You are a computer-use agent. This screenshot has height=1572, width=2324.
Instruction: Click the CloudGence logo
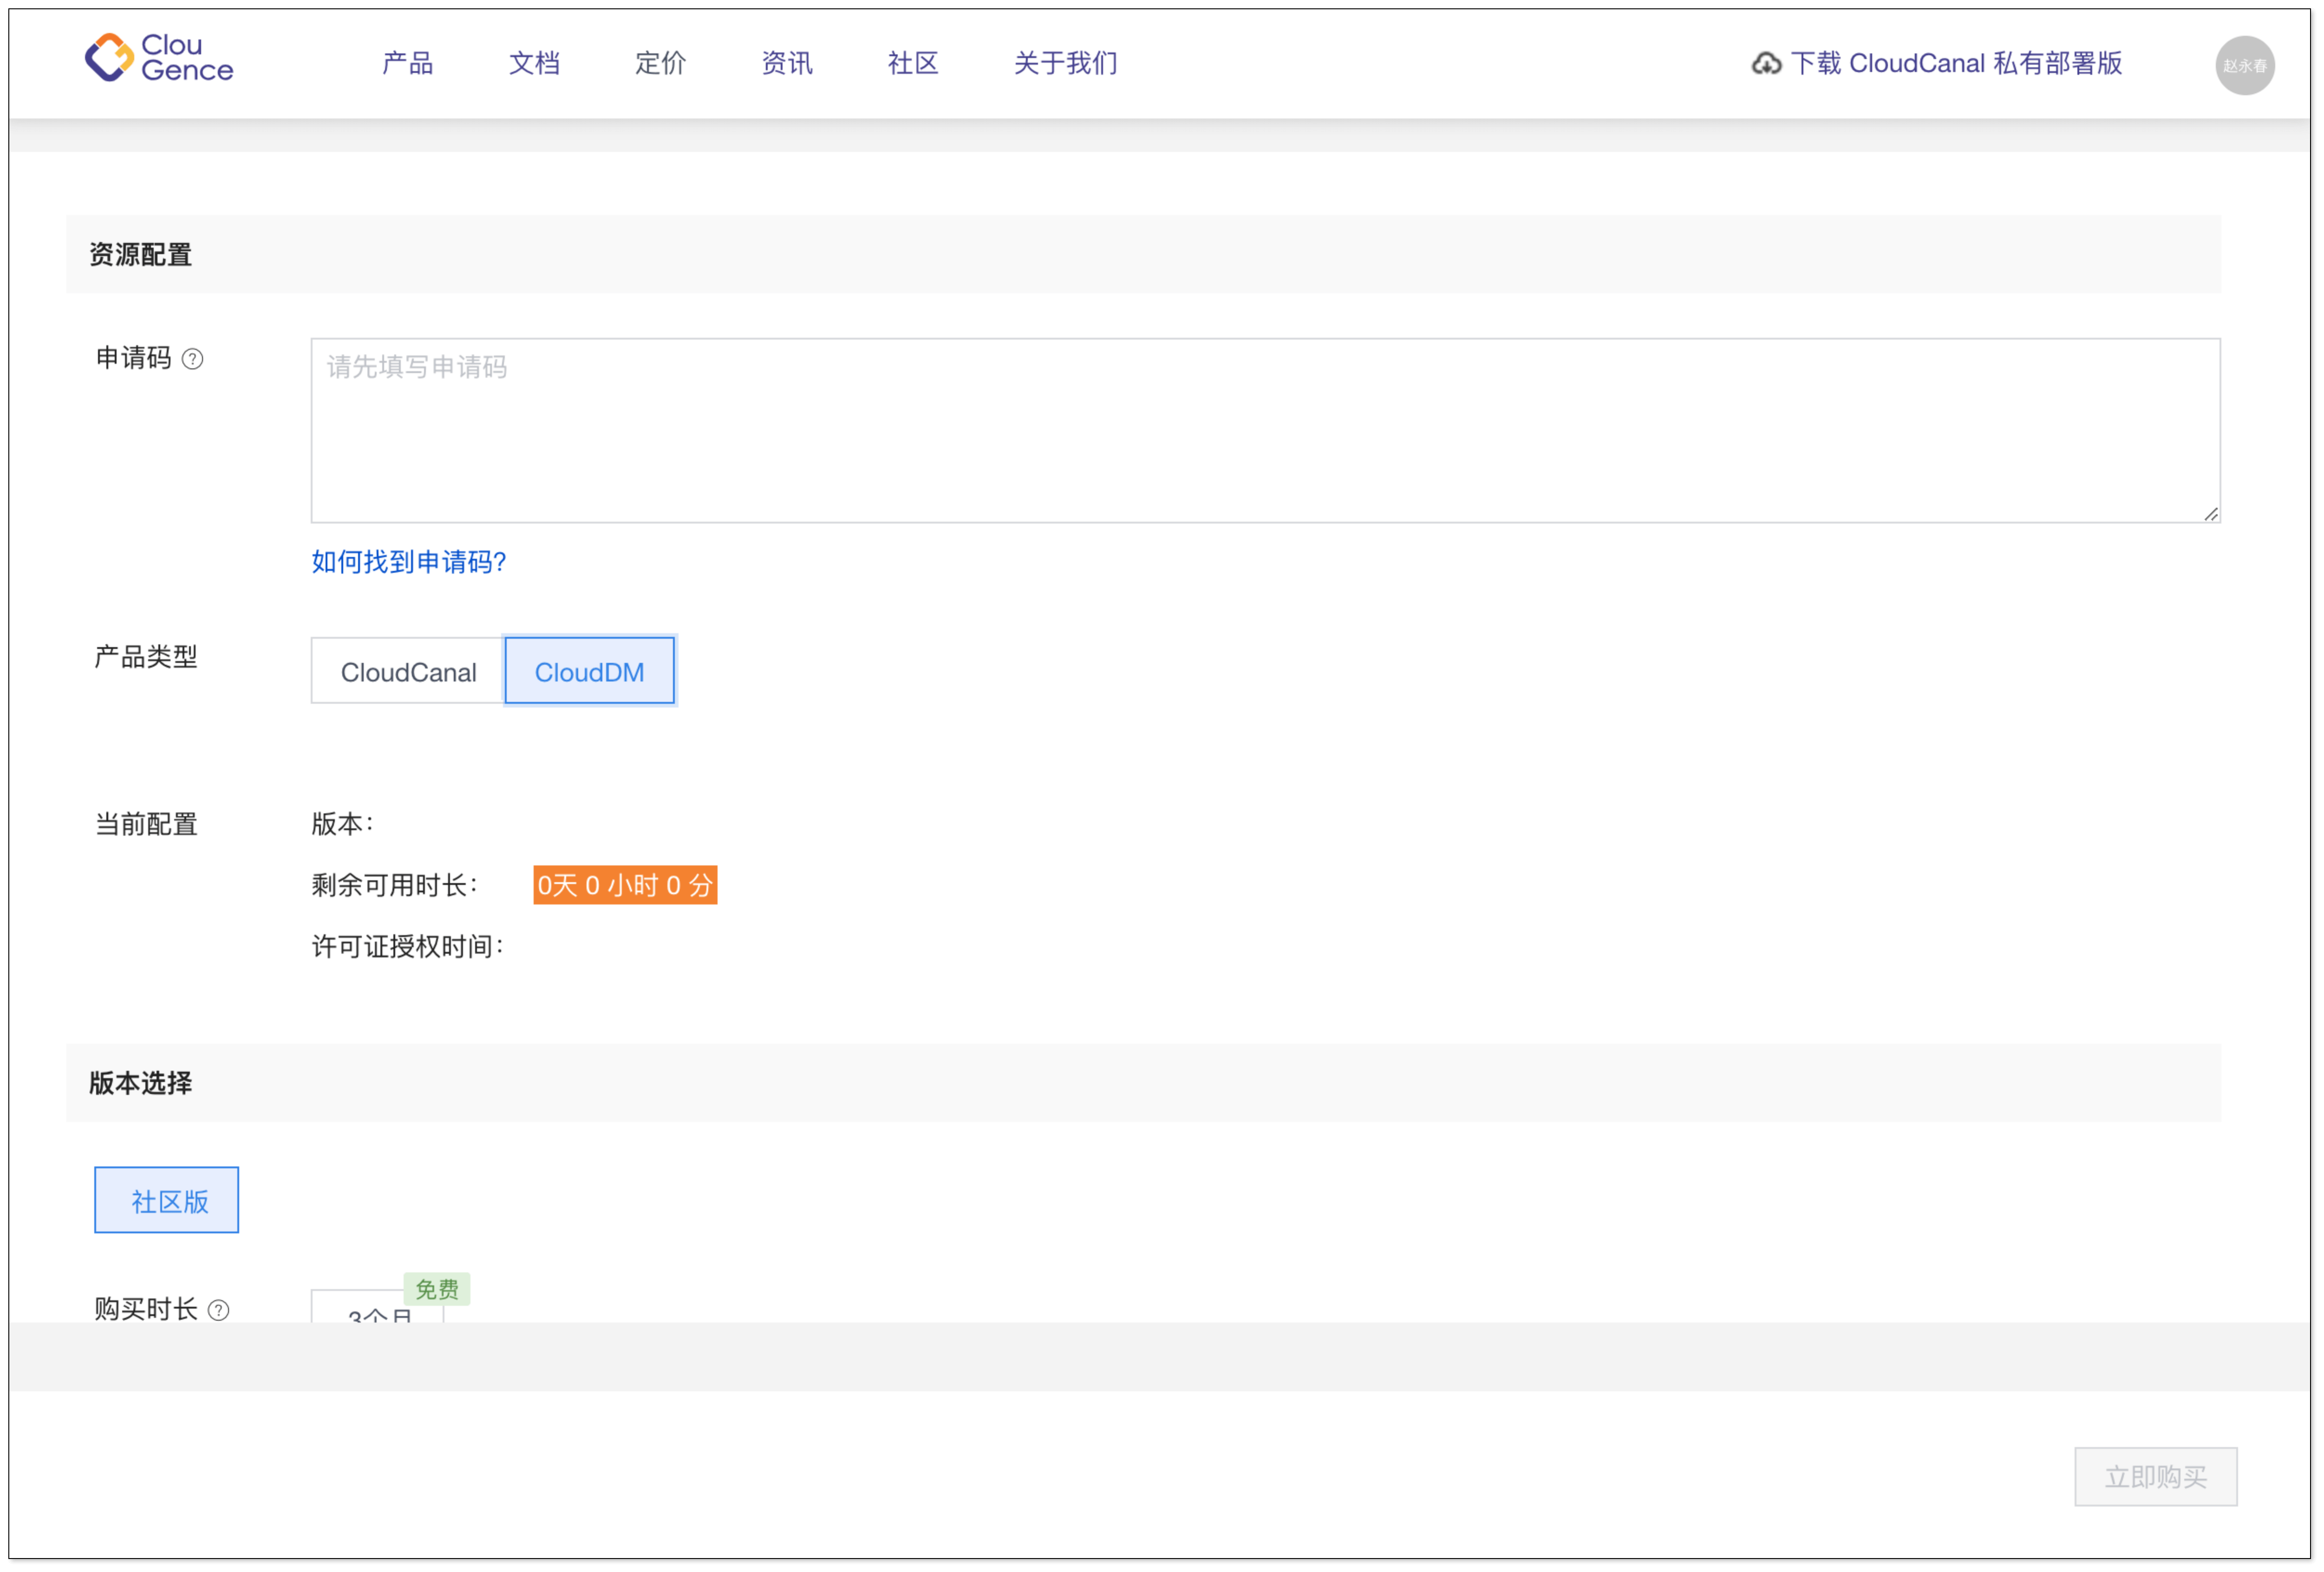[x=159, y=58]
